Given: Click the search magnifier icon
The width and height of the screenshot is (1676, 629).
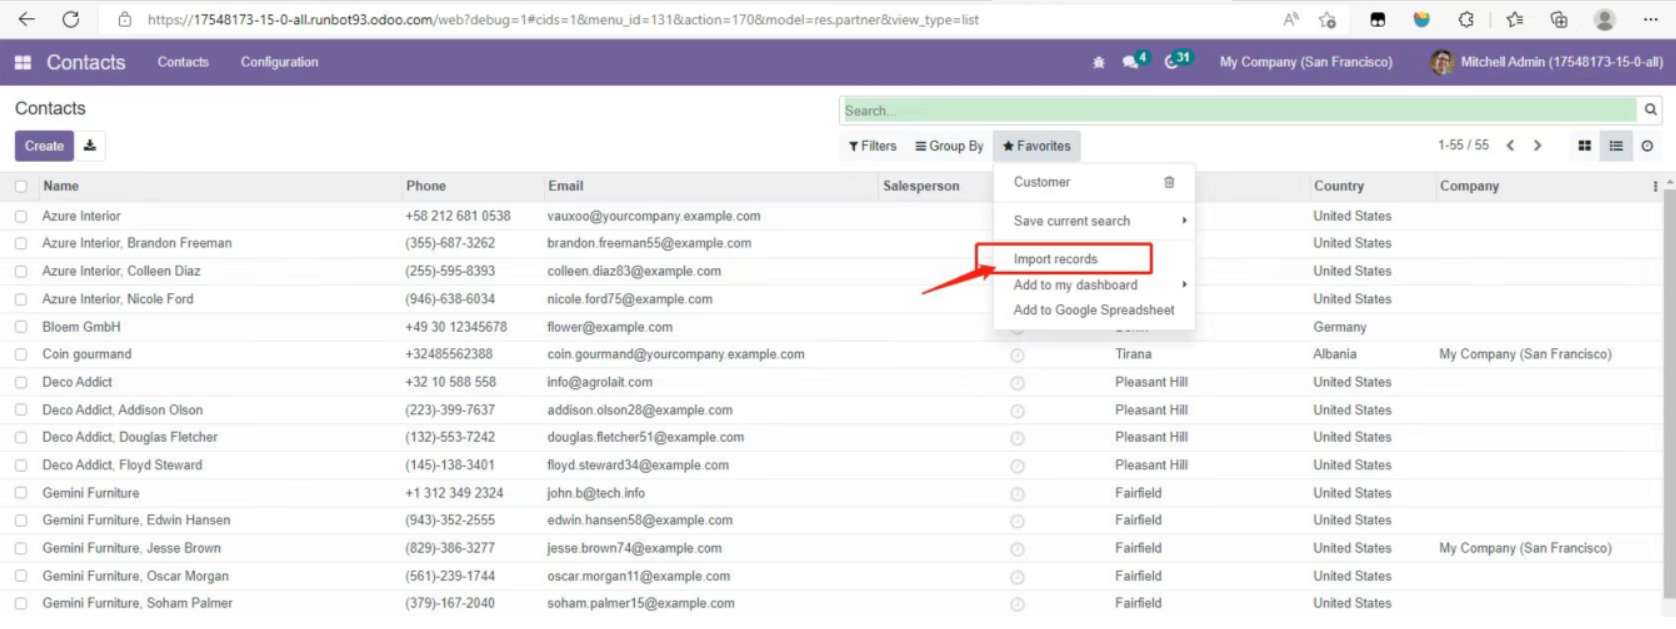Looking at the screenshot, I should (x=1650, y=110).
